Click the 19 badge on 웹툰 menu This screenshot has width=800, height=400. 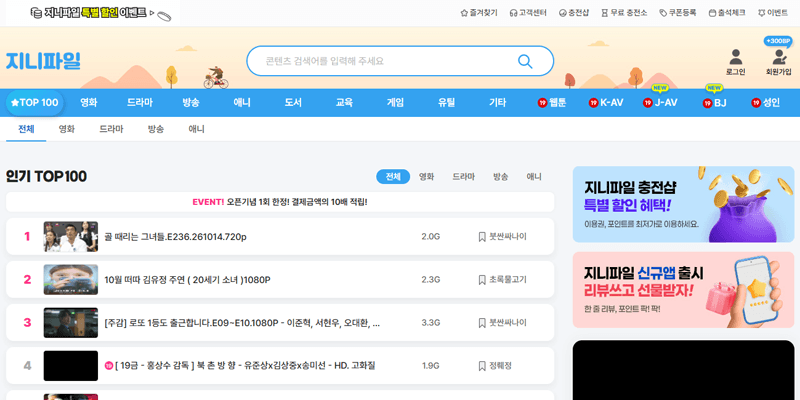[x=542, y=103]
